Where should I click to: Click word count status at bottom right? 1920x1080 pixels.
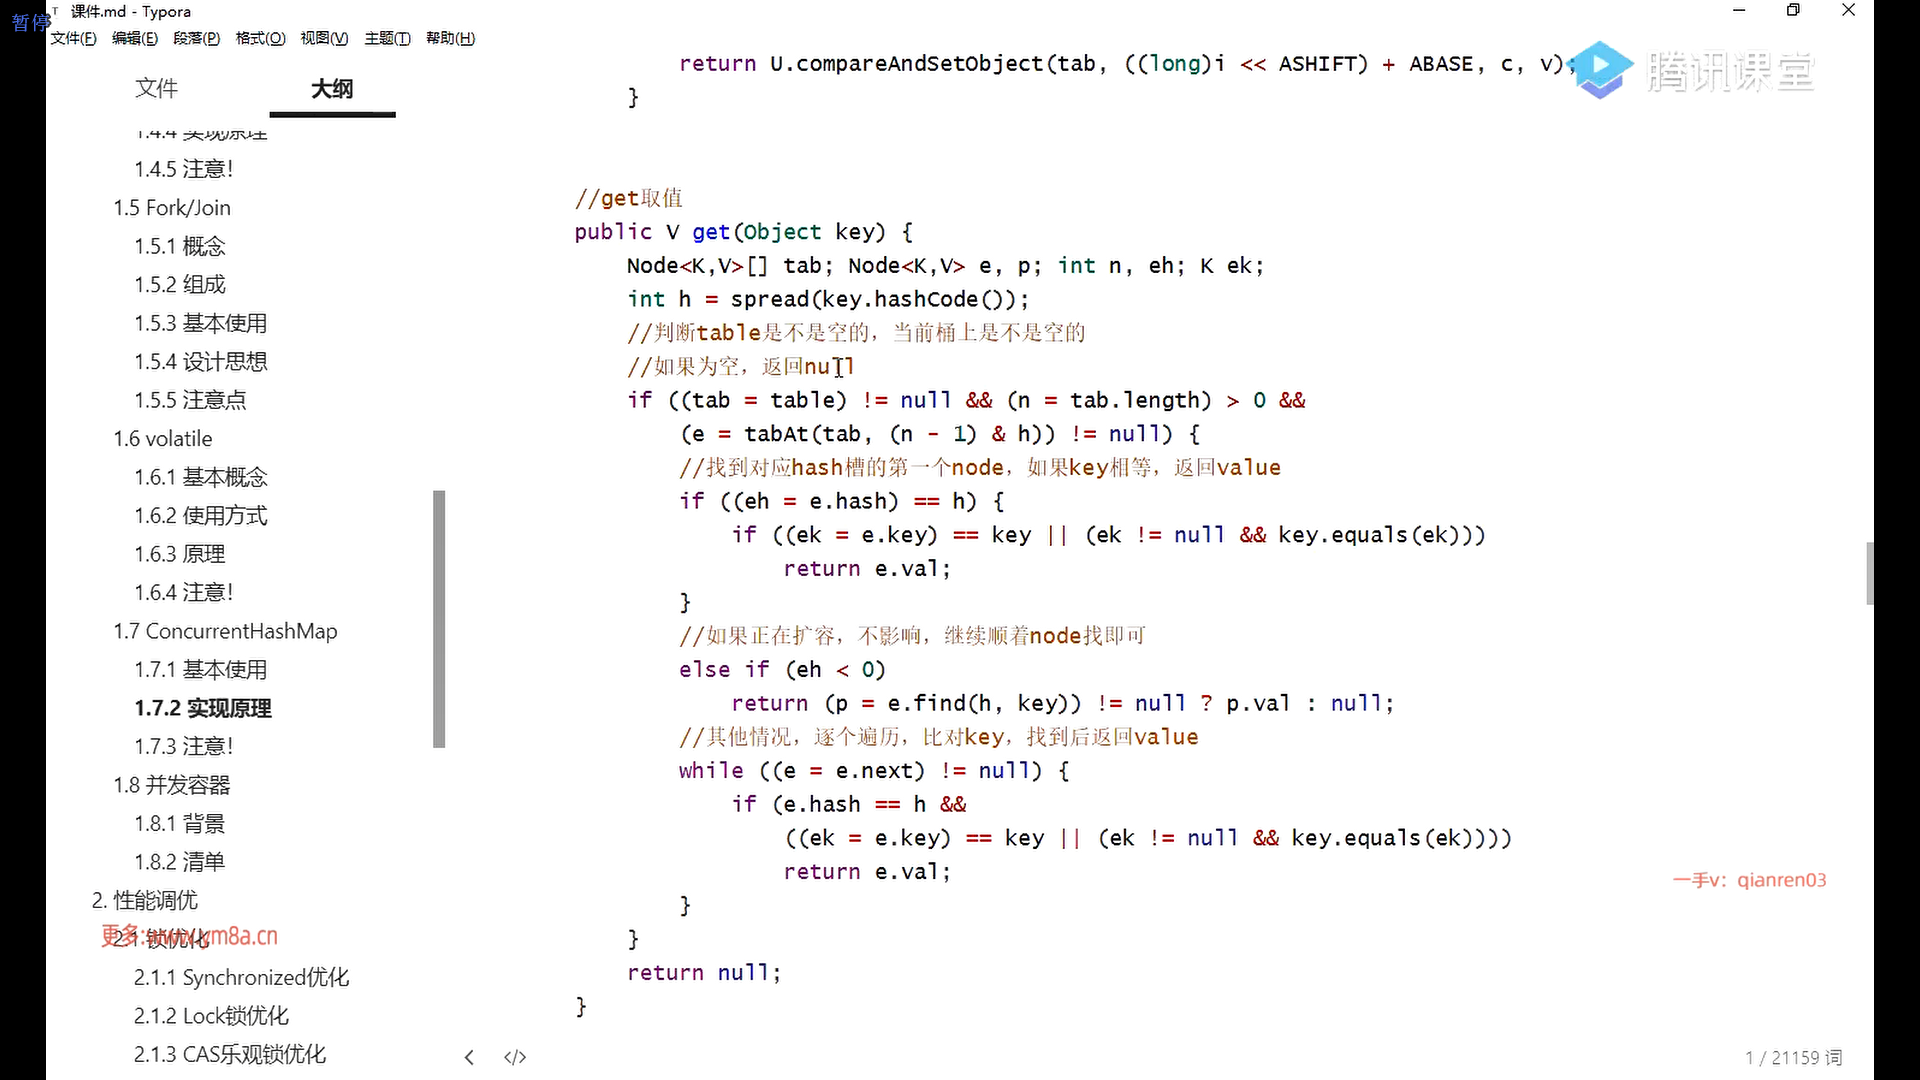pos(1793,1057)
